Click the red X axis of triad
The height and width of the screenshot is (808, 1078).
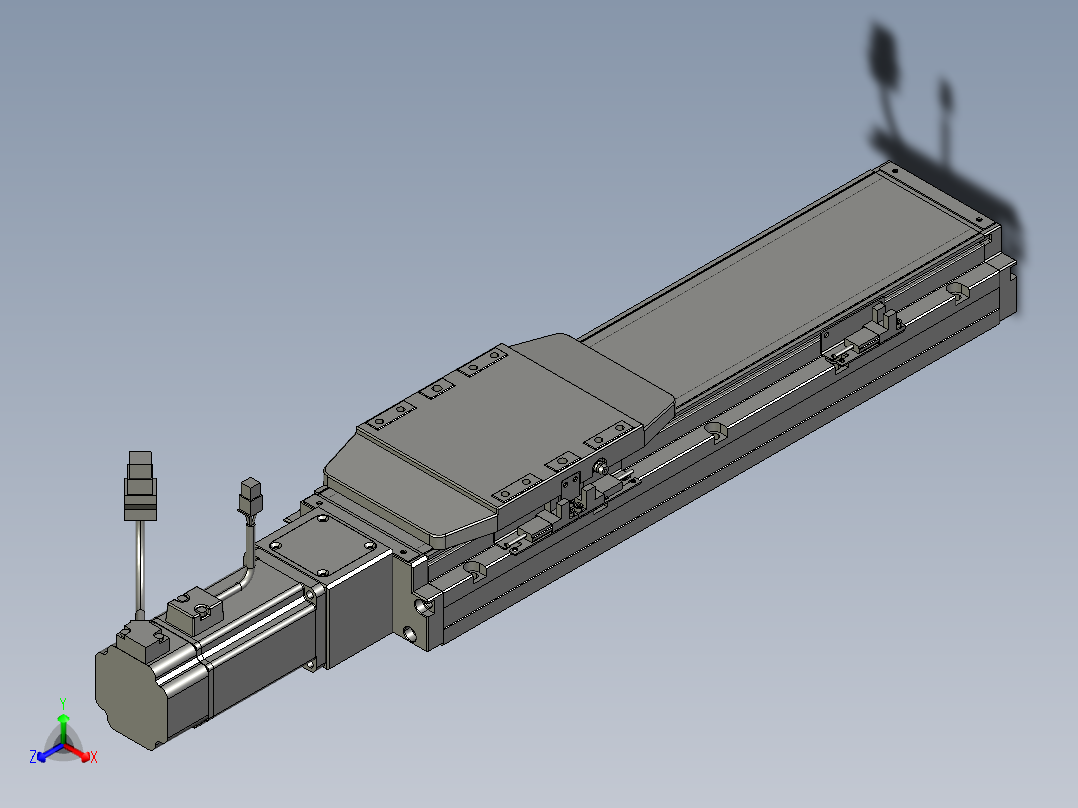click(x=79, y=752)
